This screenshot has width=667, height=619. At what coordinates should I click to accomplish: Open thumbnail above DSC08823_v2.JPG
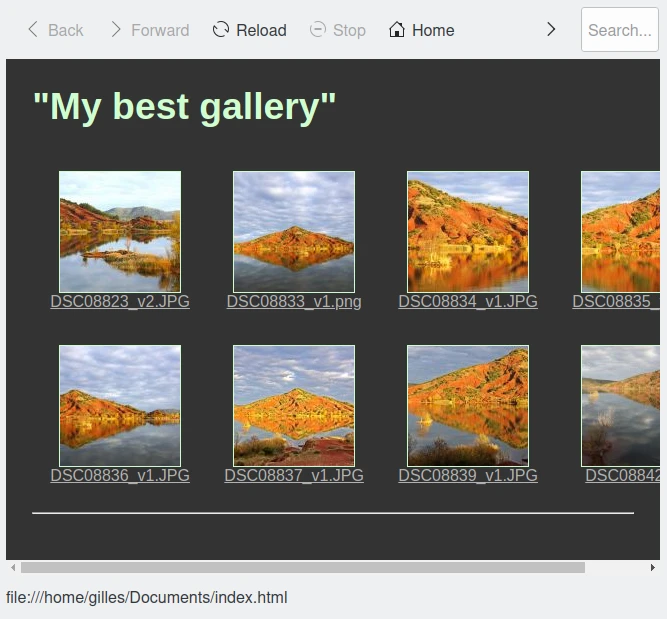coord(120,232)
